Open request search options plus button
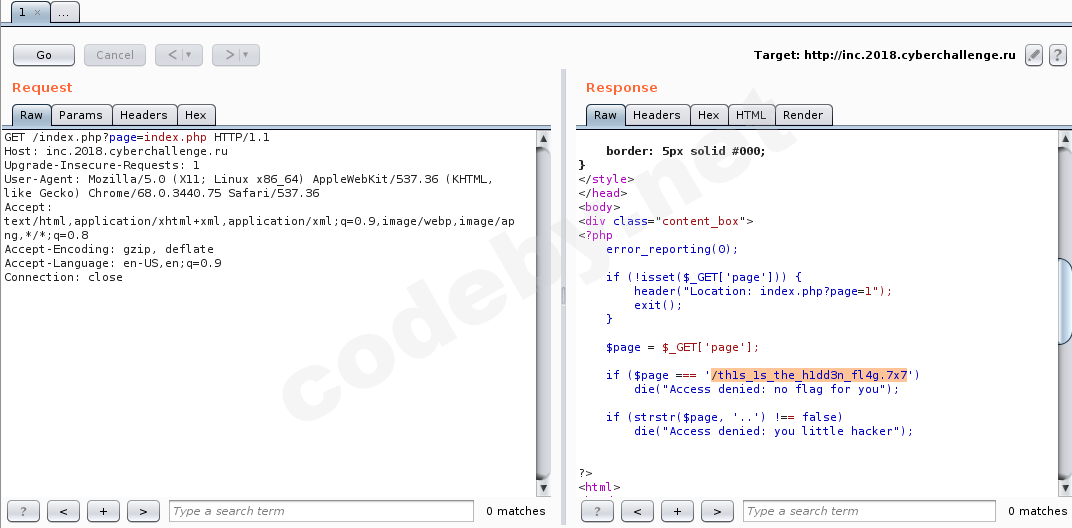Screen dimensions: 1072x528 click(x=103, y=511)
